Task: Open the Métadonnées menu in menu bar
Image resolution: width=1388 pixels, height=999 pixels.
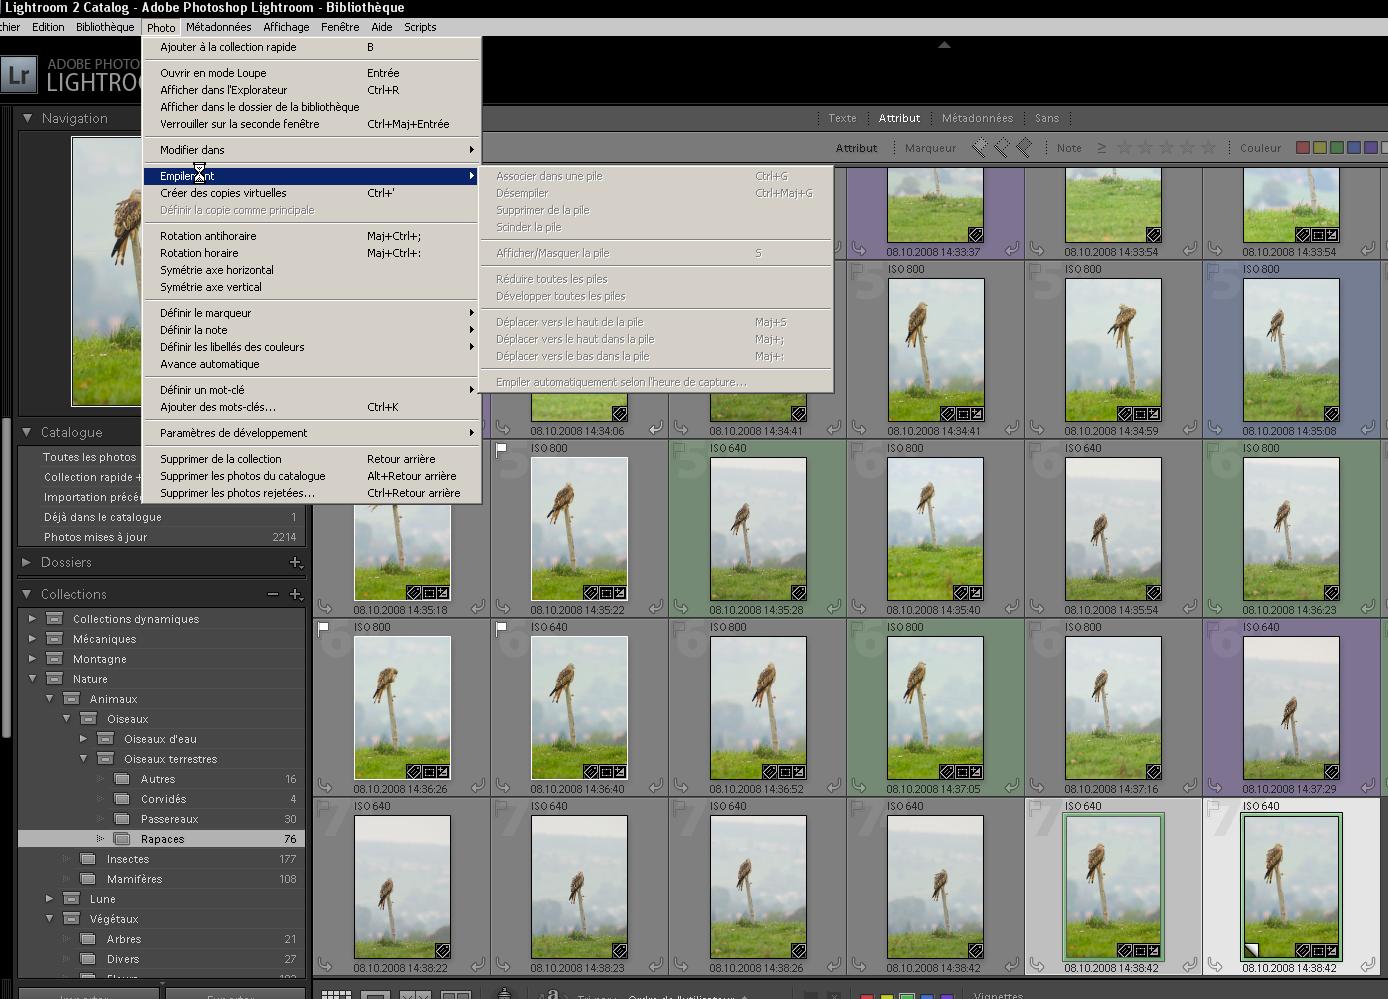Action: (x=218, y=27)
